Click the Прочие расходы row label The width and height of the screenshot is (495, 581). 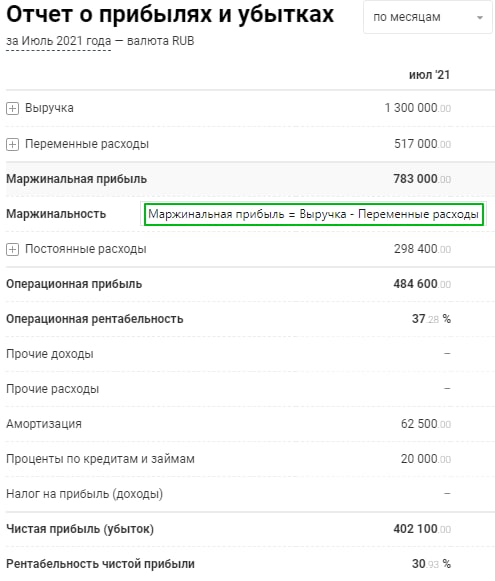tap(53, 389)
